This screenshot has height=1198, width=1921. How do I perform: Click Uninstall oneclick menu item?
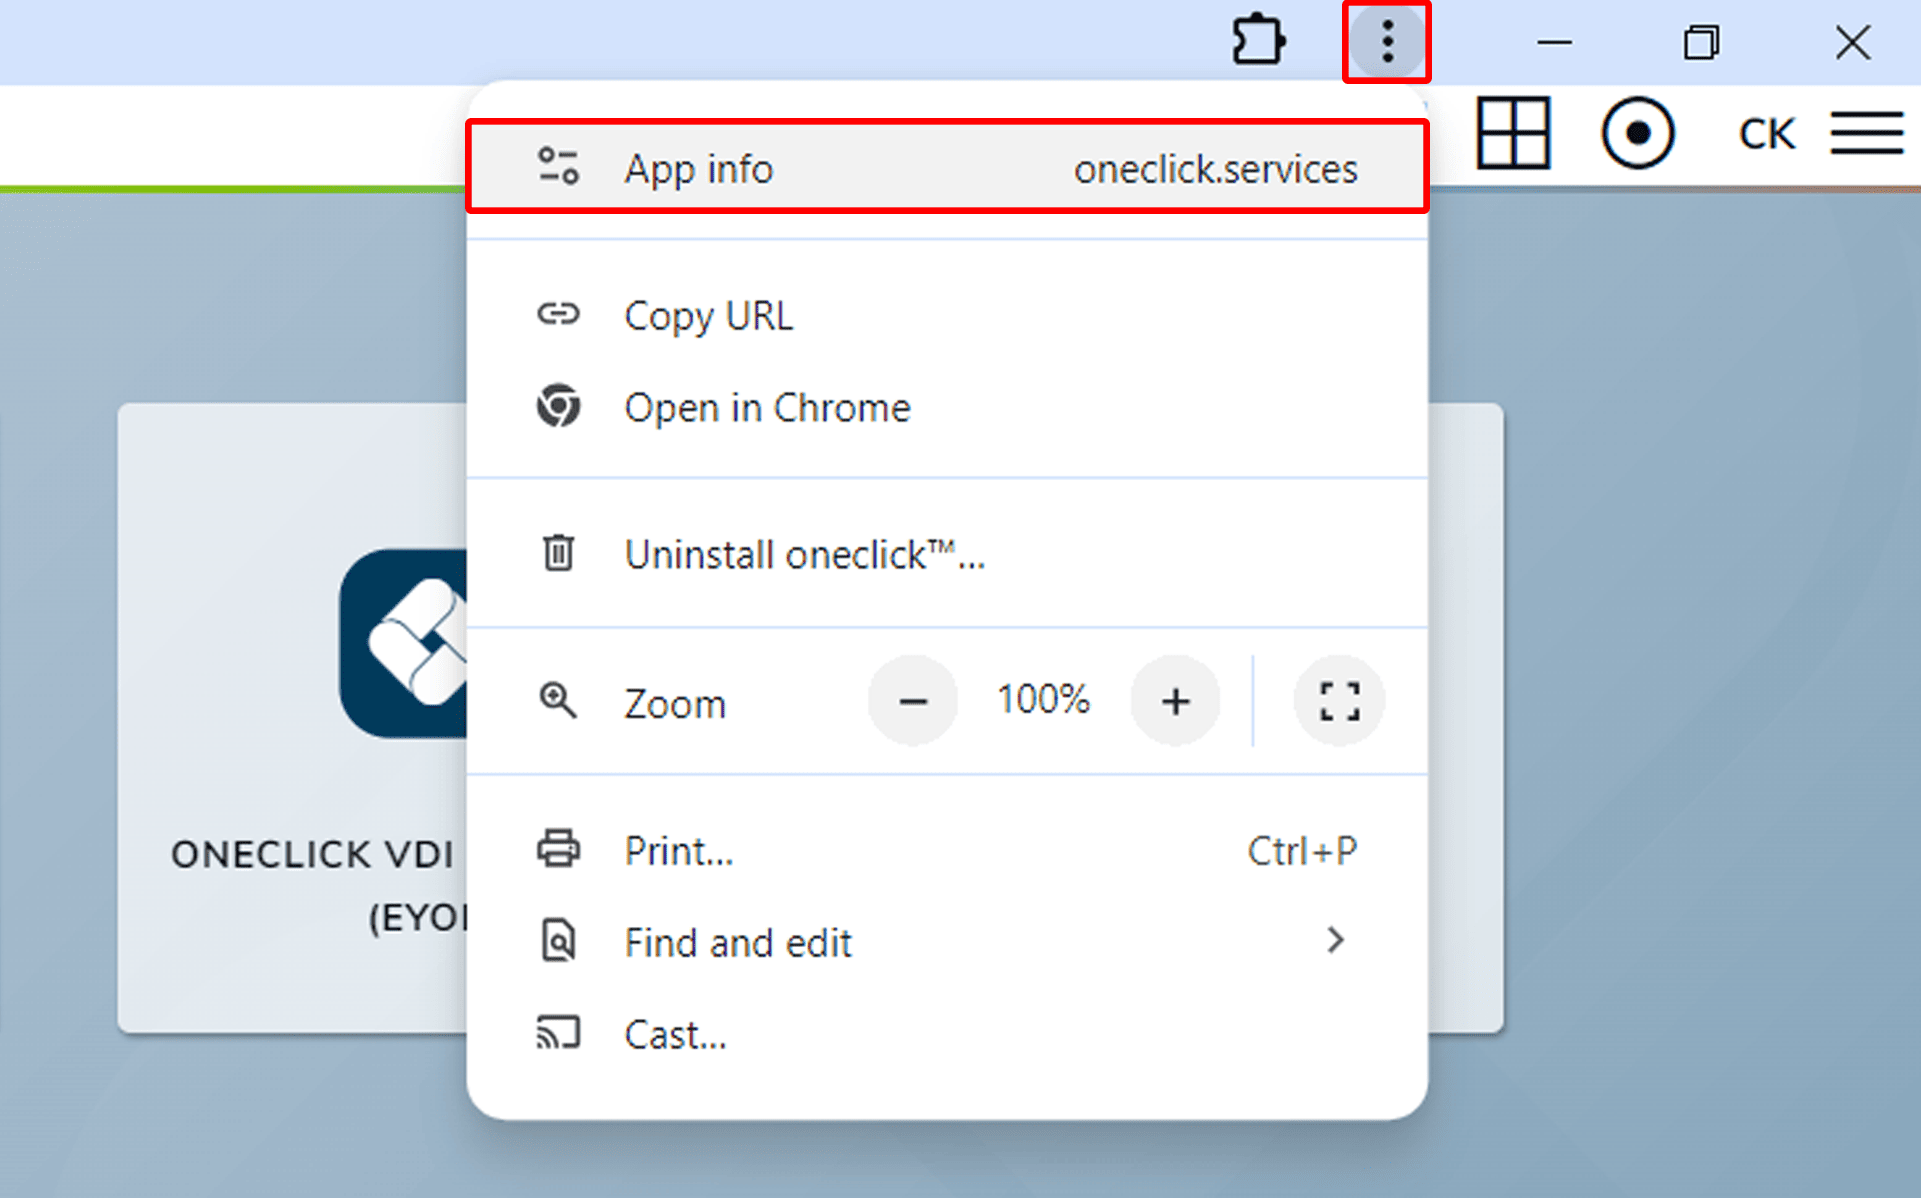(804, 555)
